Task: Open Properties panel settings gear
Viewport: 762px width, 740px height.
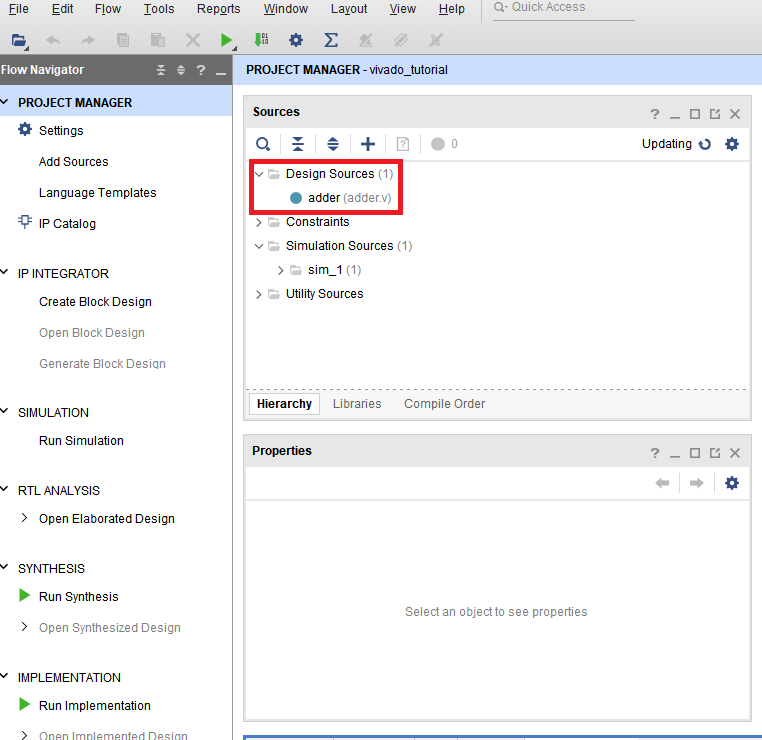Action: tap(732, 483)
